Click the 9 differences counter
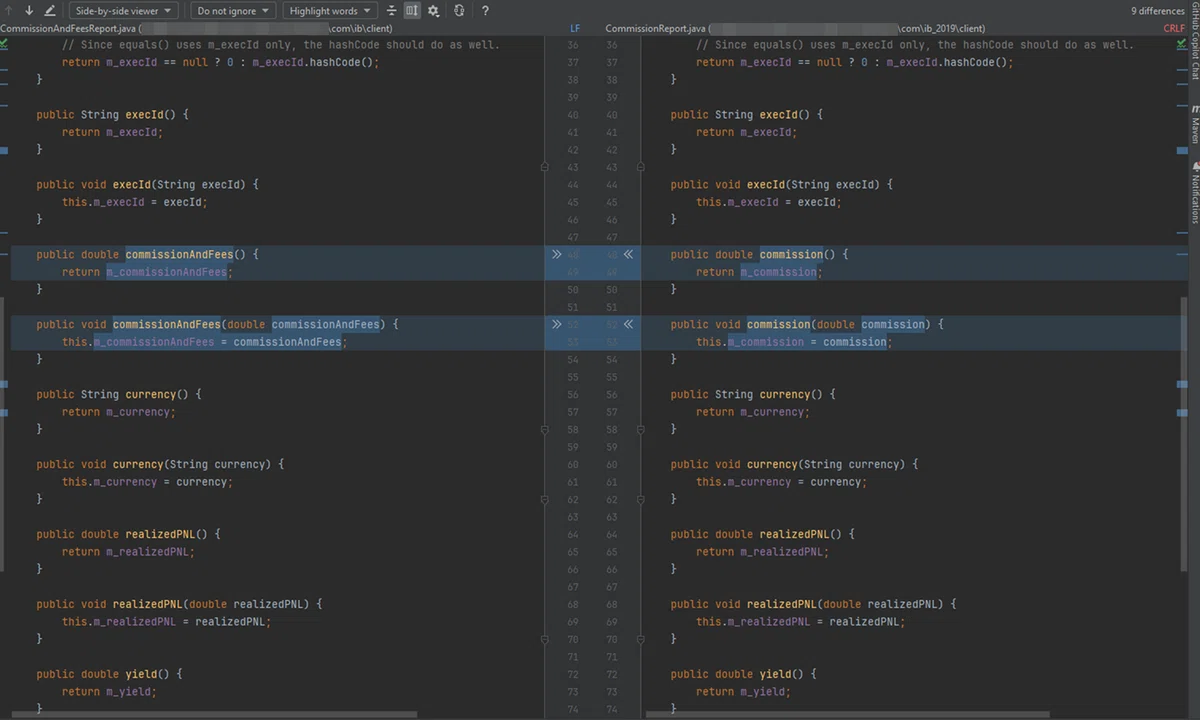 pos(1157,11)
